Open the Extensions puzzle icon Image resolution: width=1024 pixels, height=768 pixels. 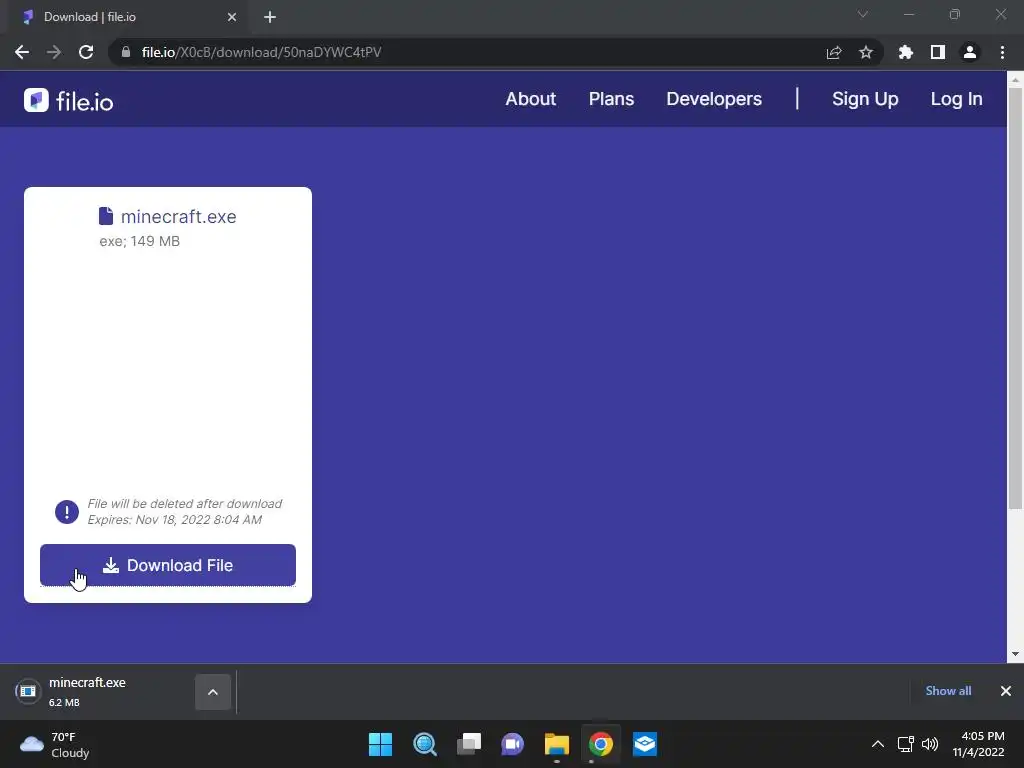coord(906,52)
